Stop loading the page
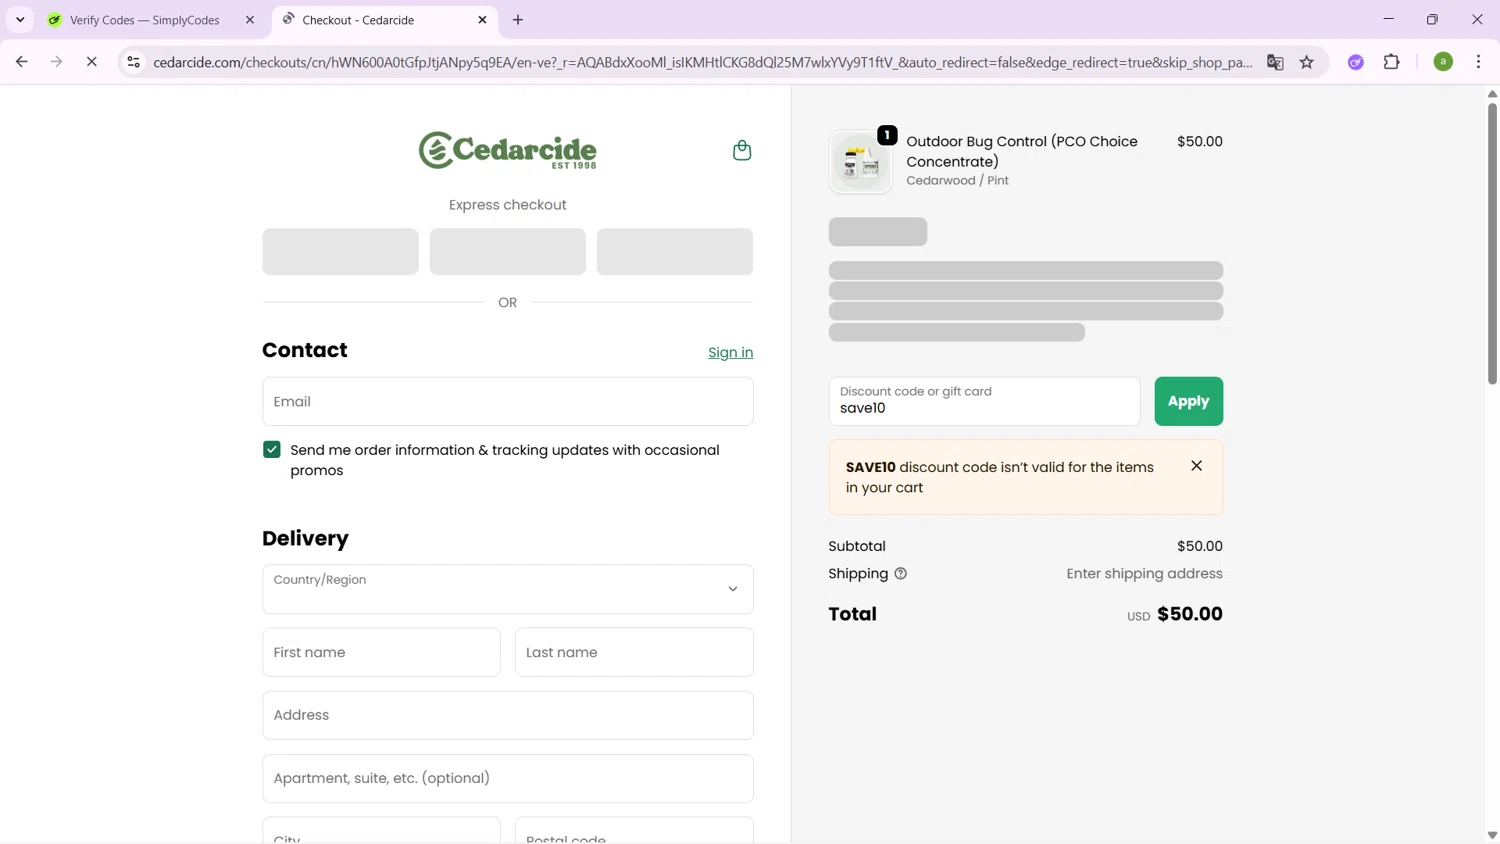This screenshot has height=844, width=1500. point(91,62)
